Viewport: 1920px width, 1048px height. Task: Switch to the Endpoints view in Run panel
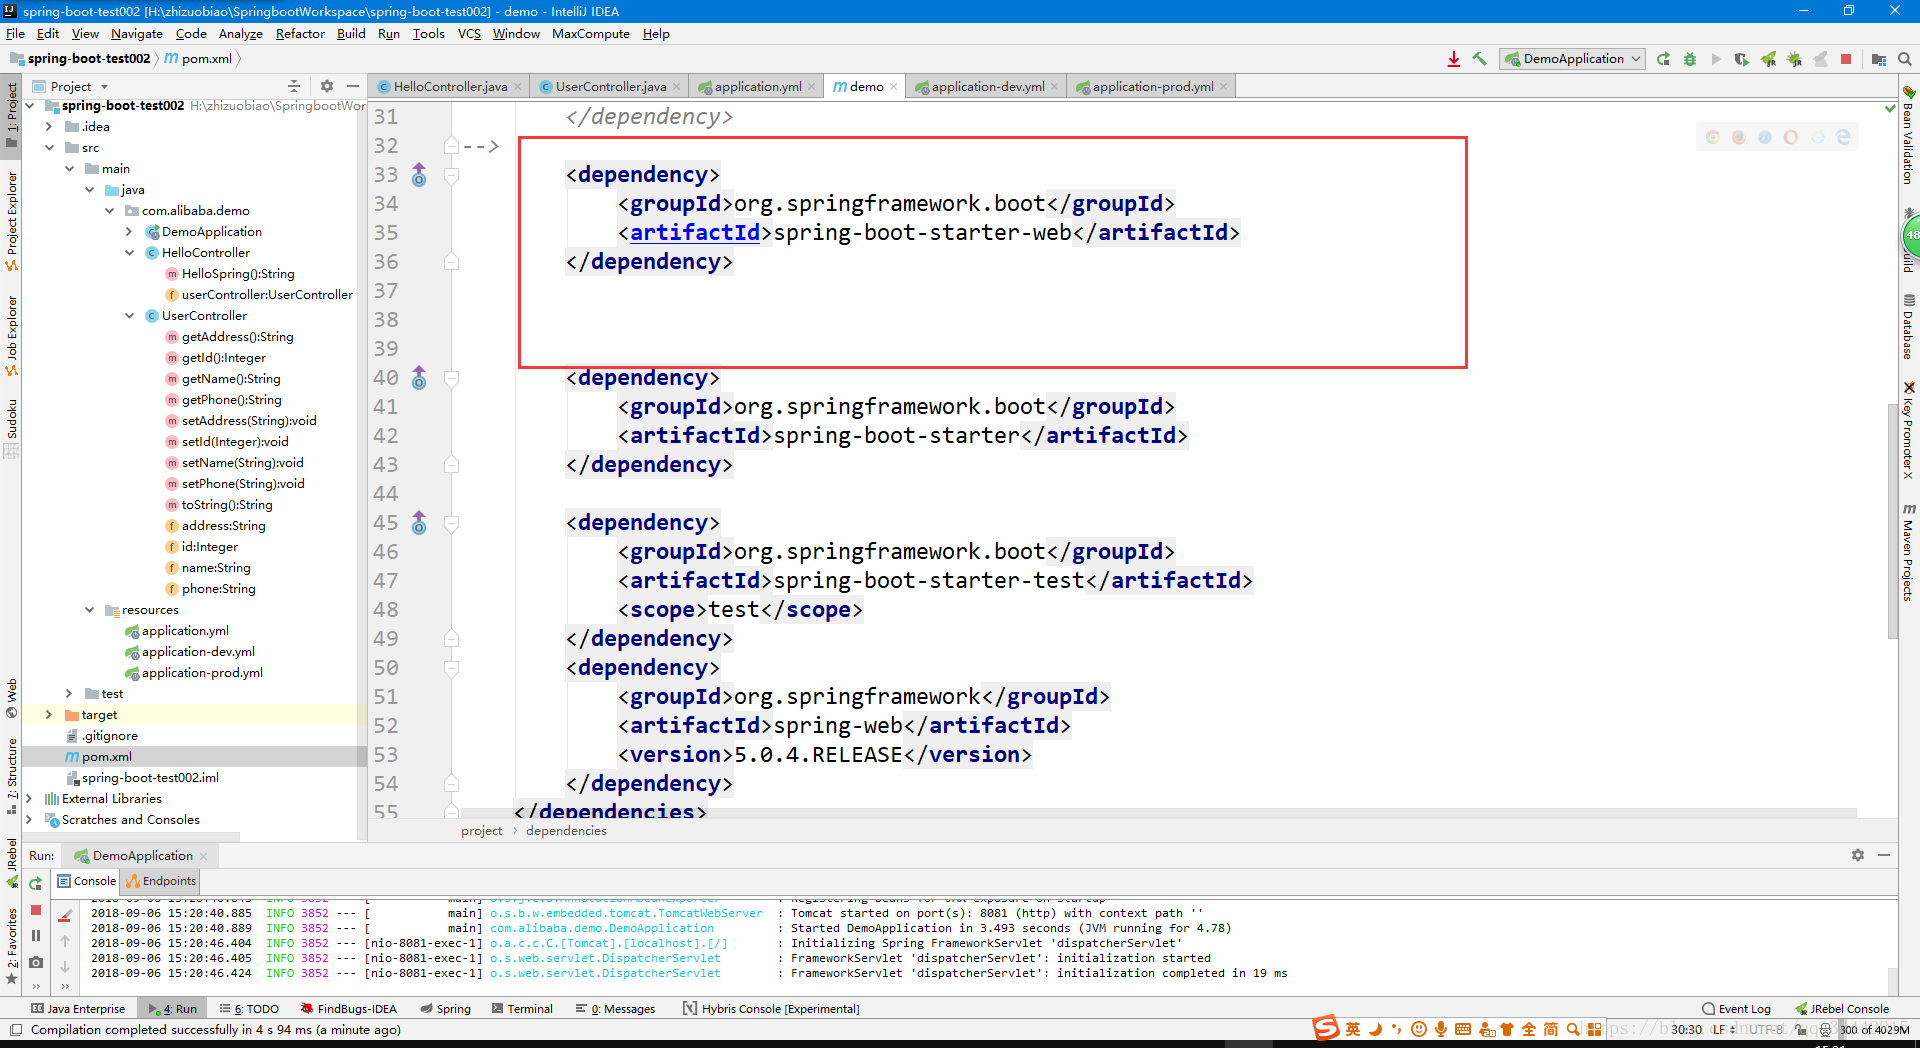160,881
